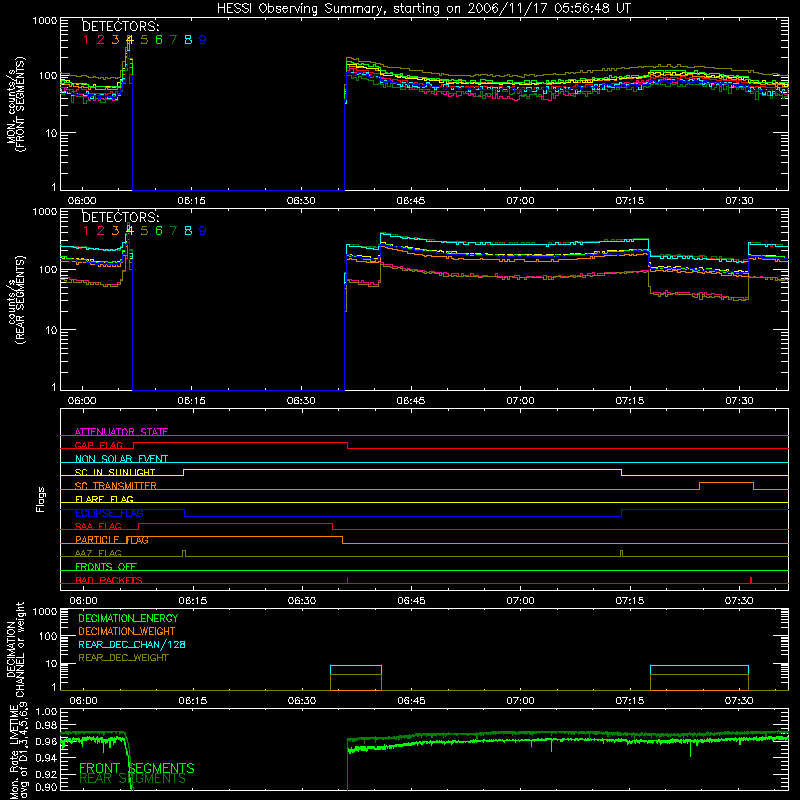The image size is (800, 800).
Task: Select olive detector 5 in rear segments legend
Action: point(144,231)
